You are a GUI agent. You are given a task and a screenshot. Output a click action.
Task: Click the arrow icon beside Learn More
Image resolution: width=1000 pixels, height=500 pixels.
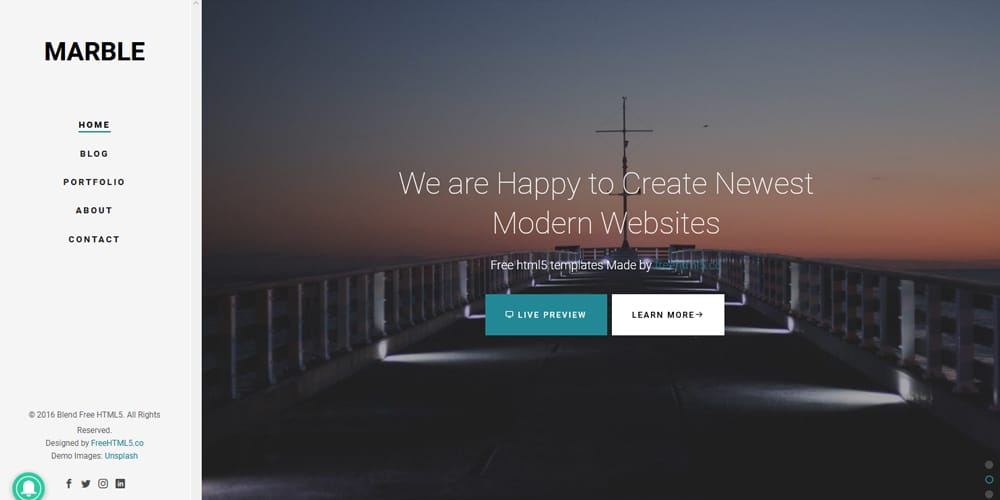699,314
